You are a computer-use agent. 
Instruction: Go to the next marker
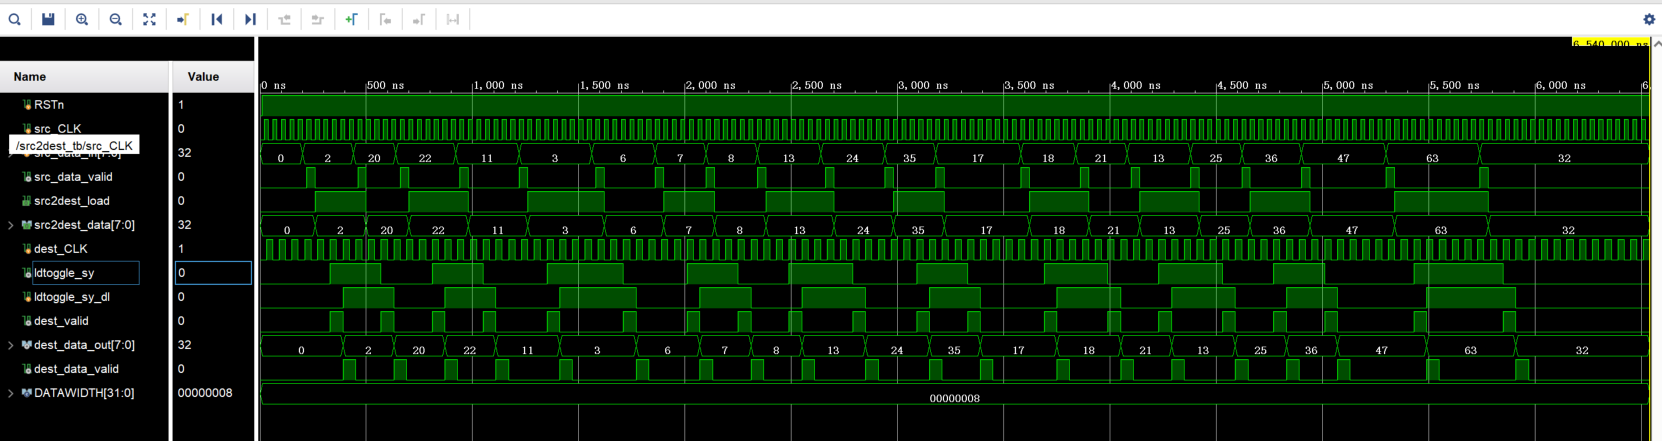(x=419, y=19)
